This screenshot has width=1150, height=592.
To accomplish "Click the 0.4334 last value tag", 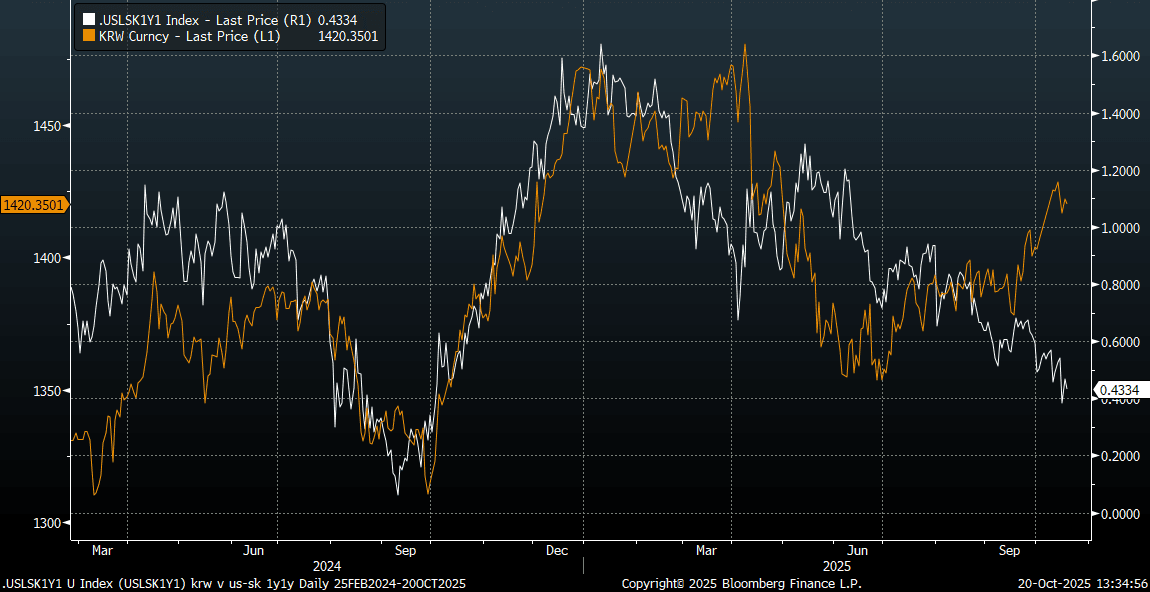I will 1120,390.
